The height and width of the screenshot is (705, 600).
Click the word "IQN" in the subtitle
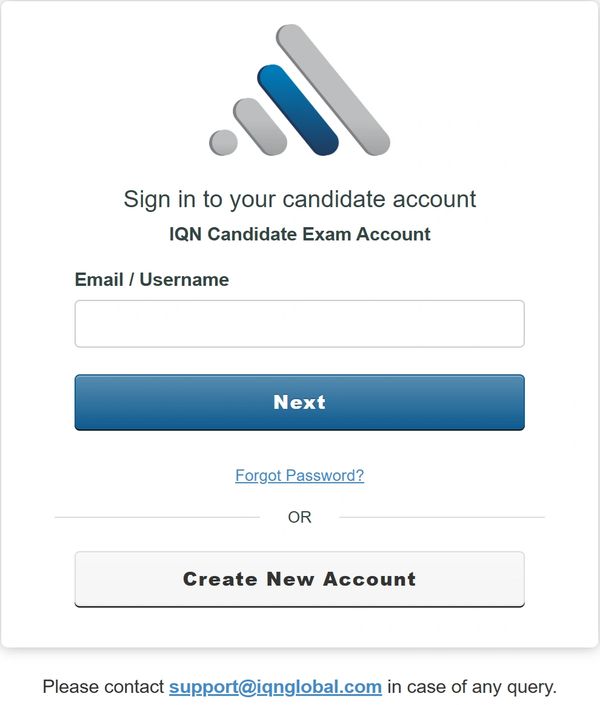click(187, 235)
